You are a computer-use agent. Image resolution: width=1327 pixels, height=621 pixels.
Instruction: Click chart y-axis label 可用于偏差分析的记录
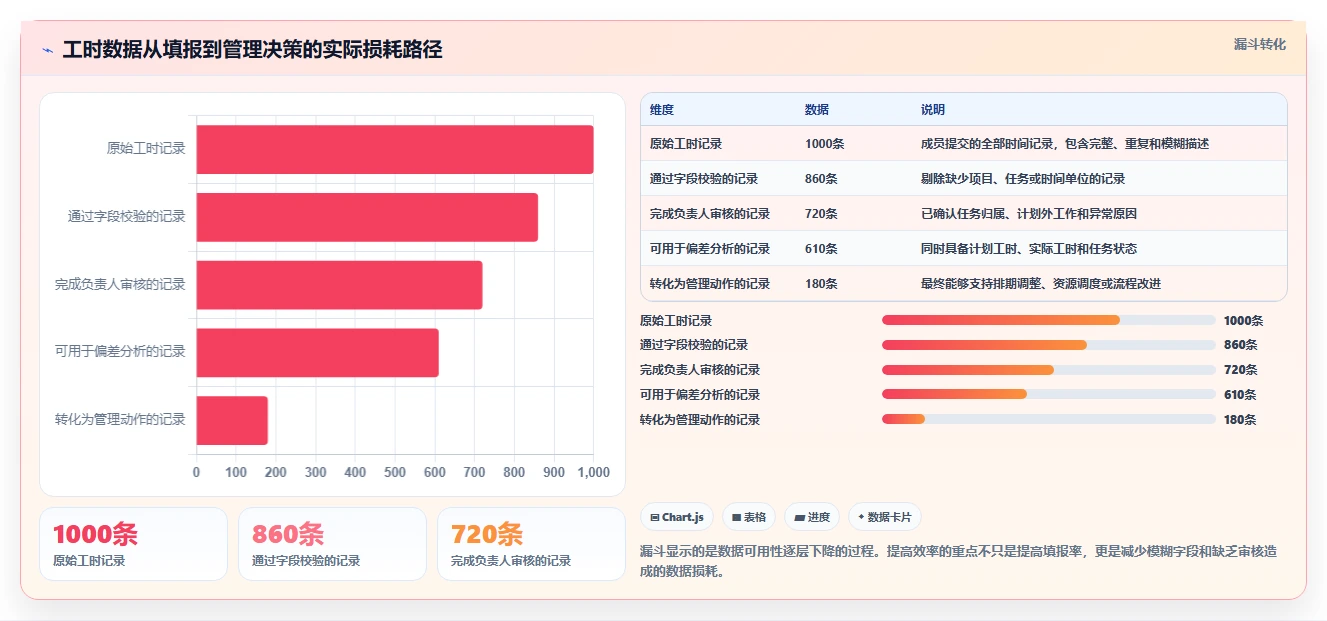click(121, 352)
